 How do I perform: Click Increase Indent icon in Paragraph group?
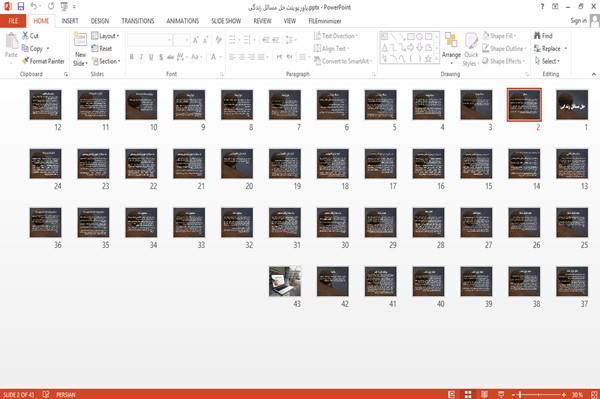[x=276, y=40]
